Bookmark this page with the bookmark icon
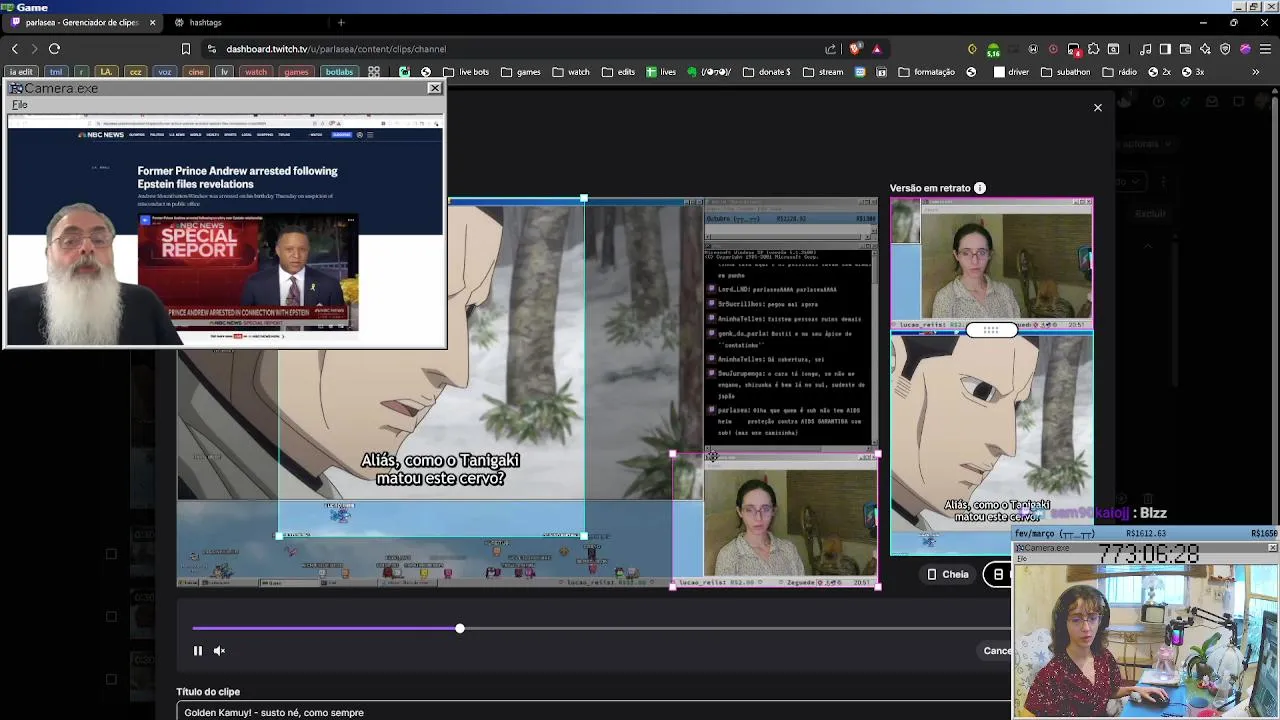The width and height of the screenshot is (1280, 720). coord(186,48)
